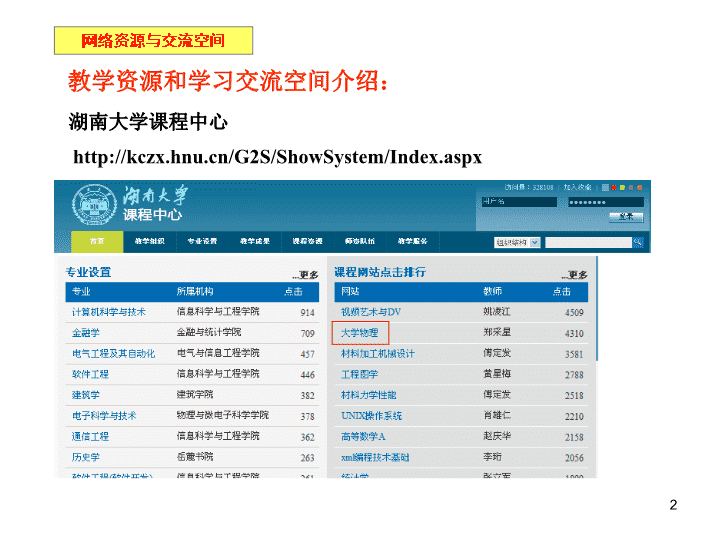Click 更多 in the 课程网站点击排行 panel

[x=574, y=275]
